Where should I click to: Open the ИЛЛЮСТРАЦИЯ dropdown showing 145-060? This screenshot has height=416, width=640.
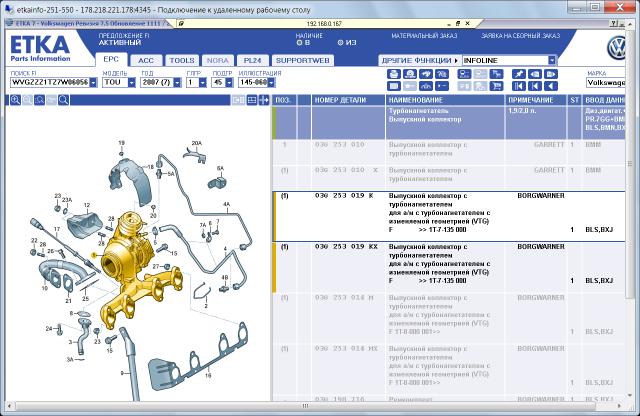point(271,82)
